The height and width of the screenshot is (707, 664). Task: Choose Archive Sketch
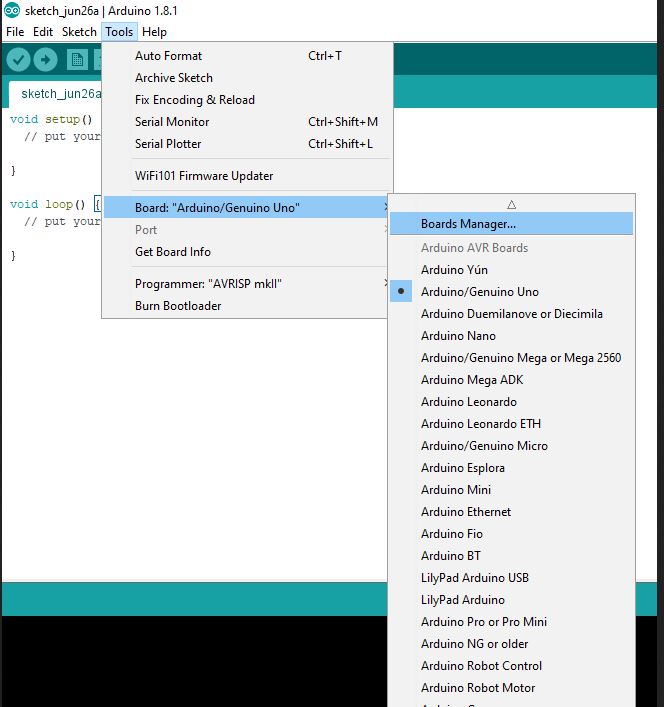[x=247, y=78]
